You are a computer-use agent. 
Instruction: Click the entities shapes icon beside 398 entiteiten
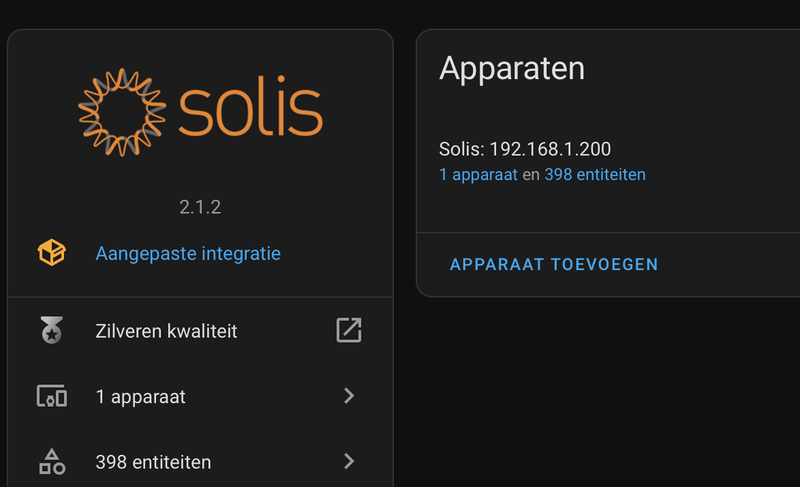(x=52, y=461)
